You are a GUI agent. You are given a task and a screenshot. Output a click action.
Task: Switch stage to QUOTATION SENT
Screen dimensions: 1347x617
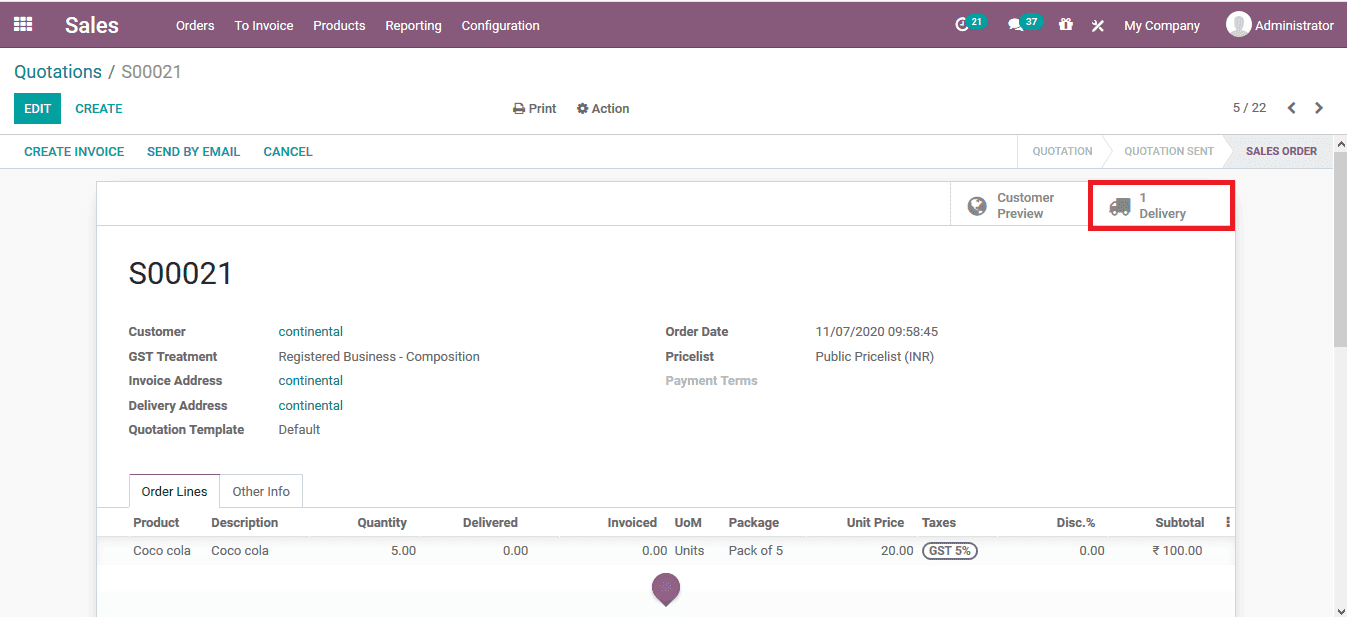1168,151
